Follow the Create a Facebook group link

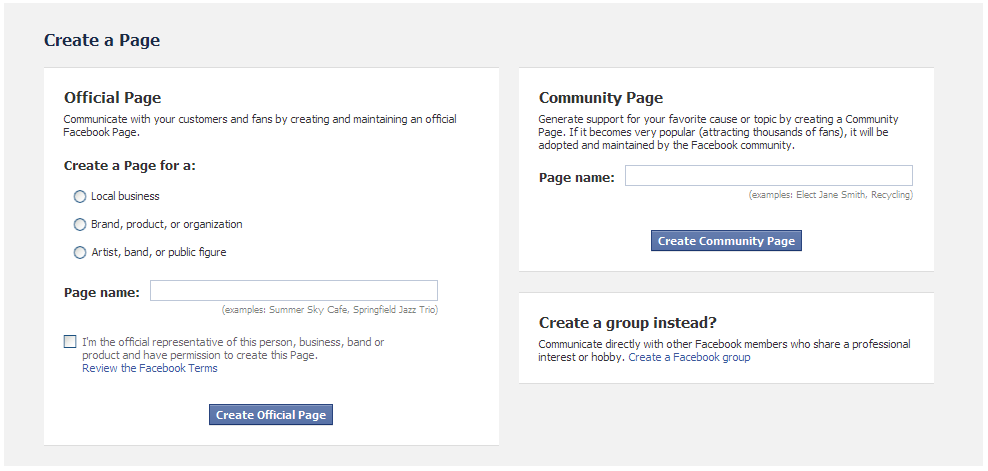point(689,358)
